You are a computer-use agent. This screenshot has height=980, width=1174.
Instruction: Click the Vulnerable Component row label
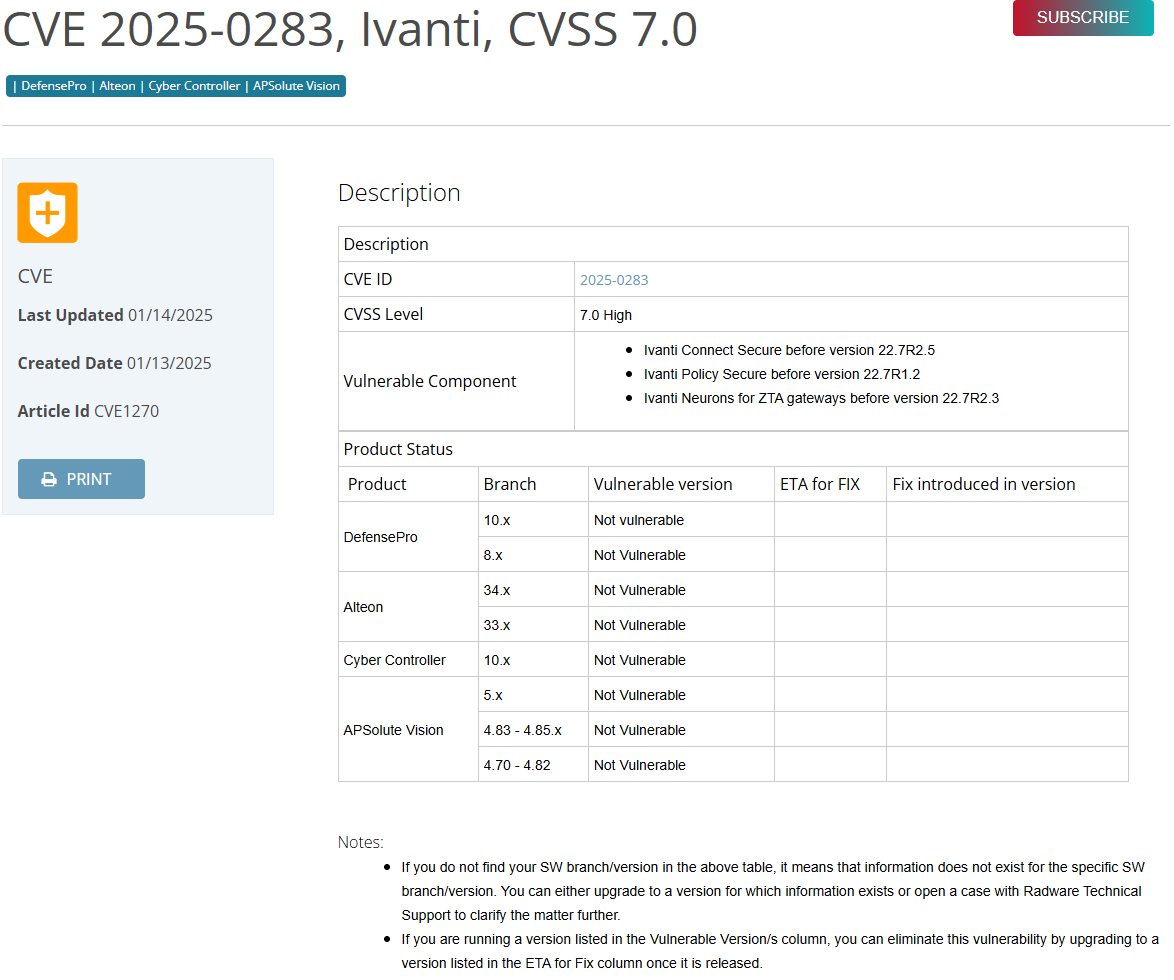click(x=430, y=381)
